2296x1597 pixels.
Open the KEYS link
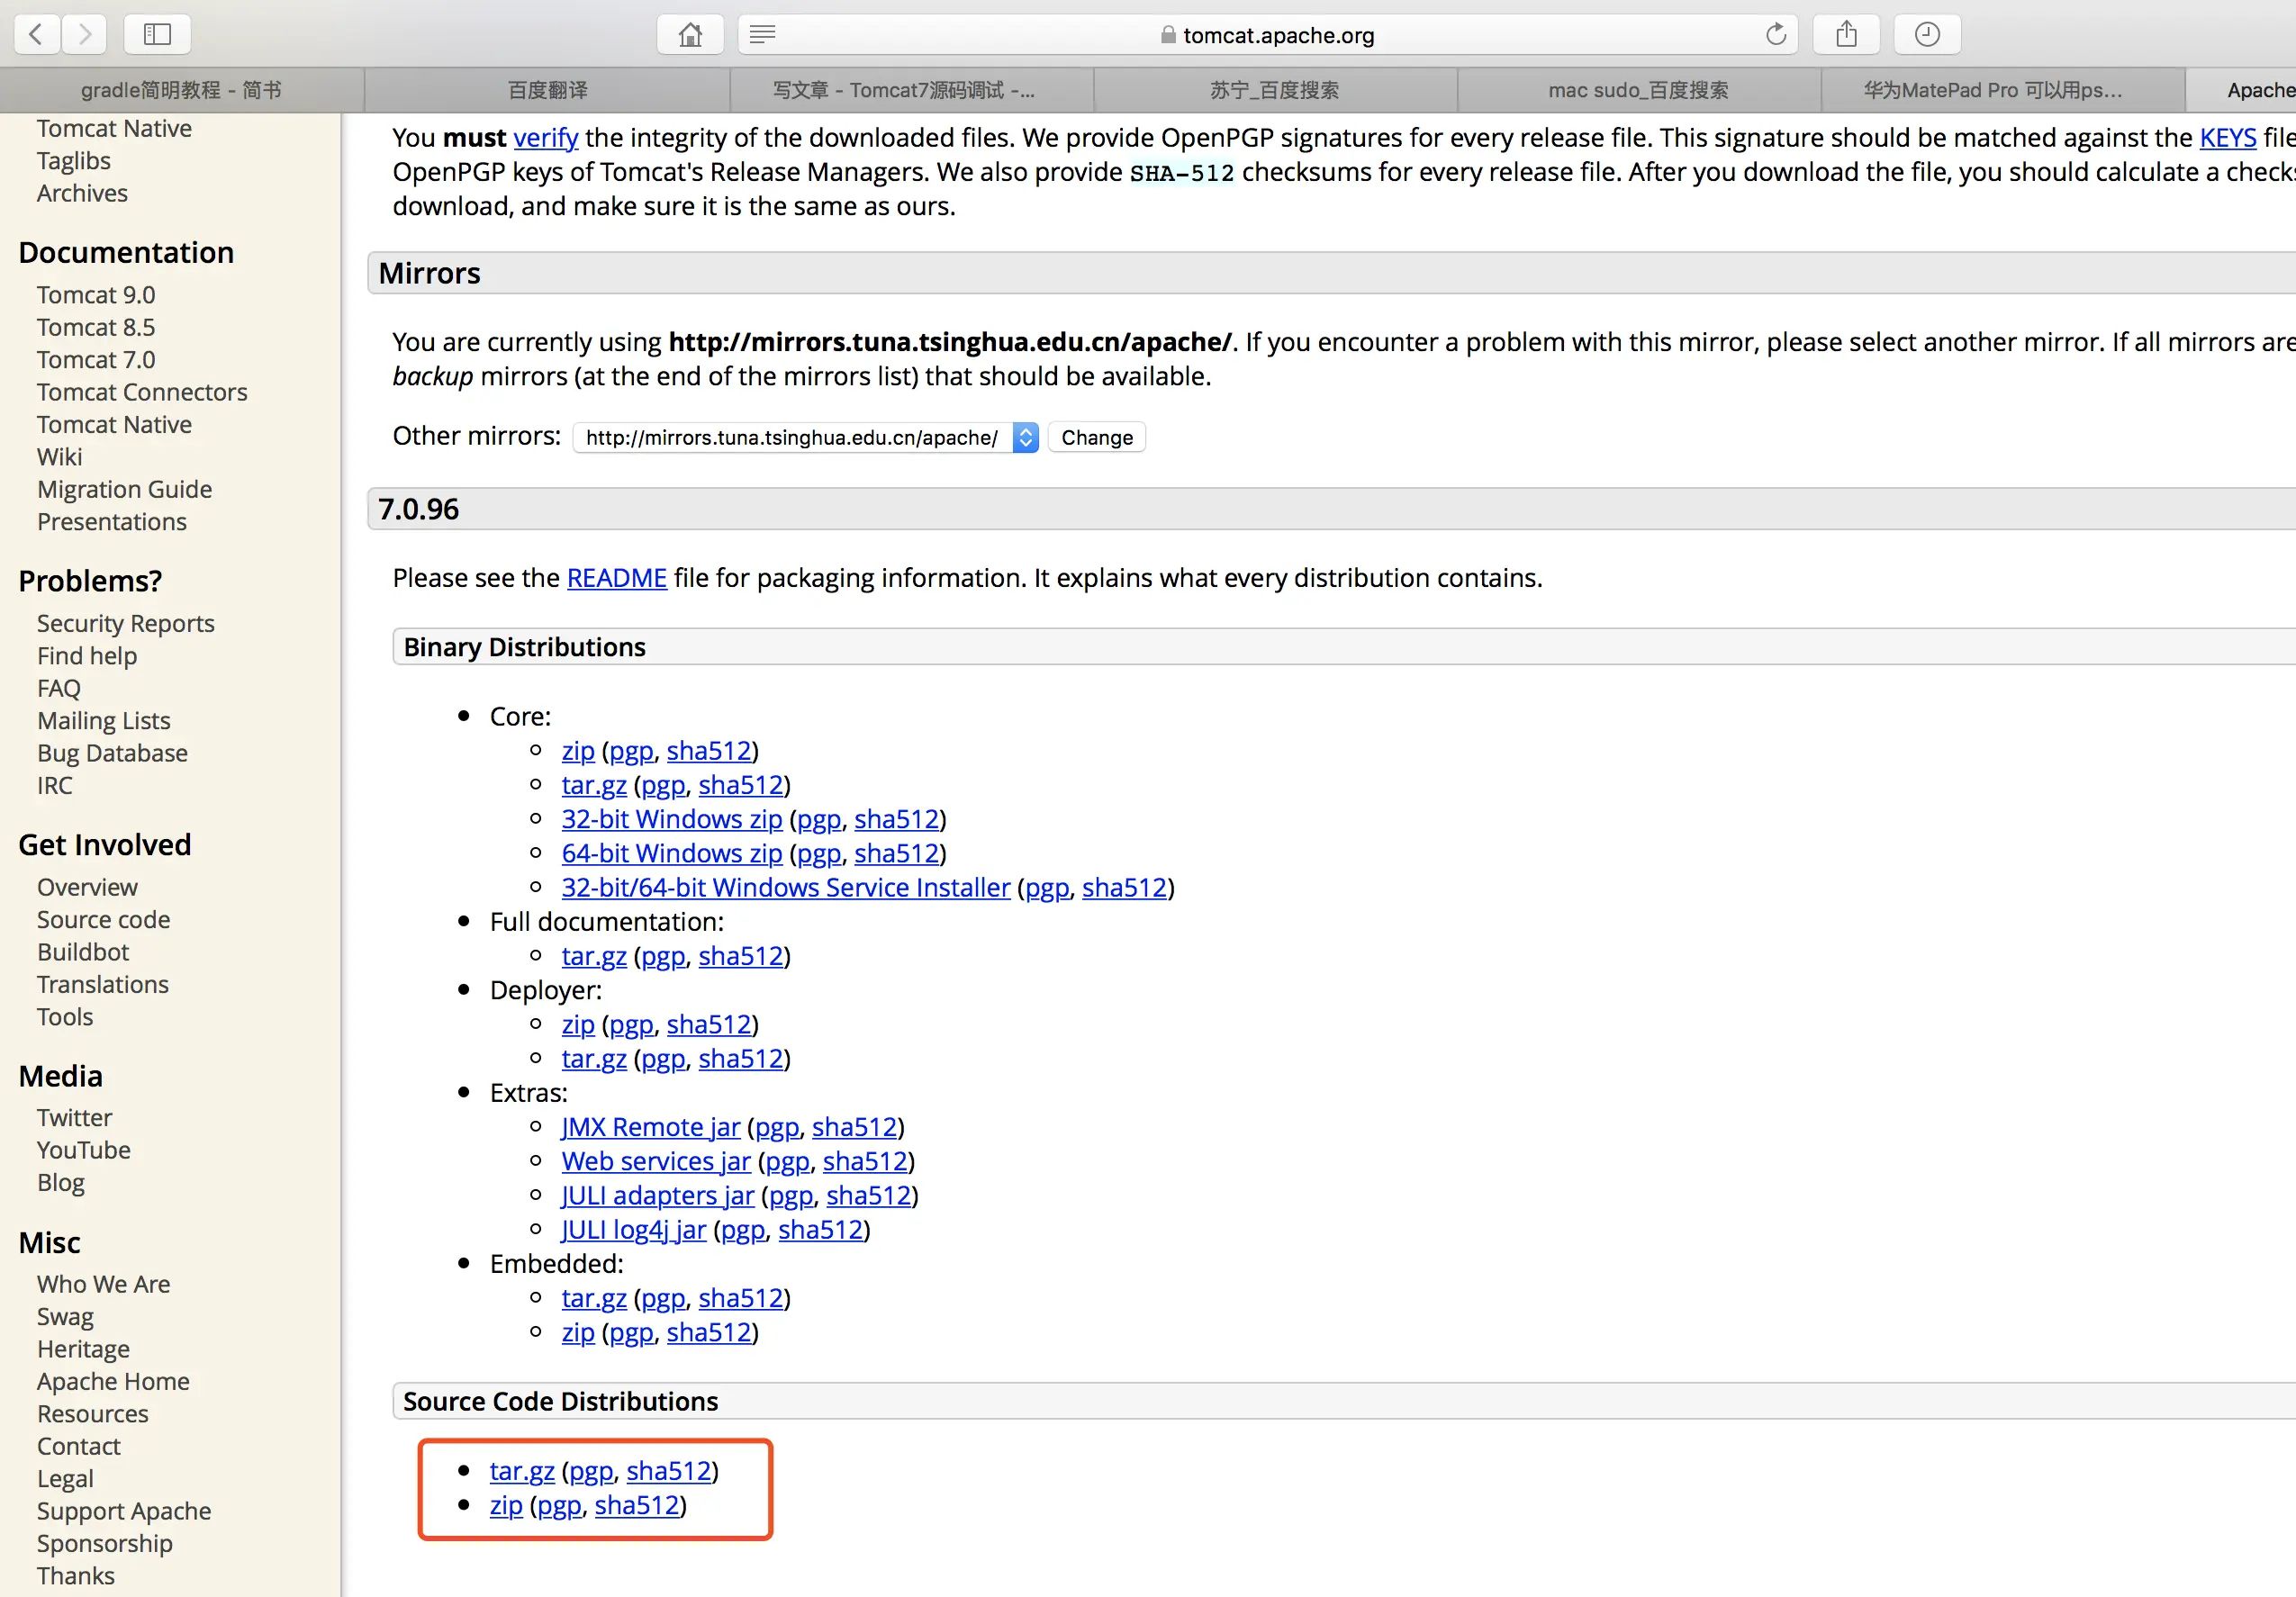click(x=2227, y=137)
